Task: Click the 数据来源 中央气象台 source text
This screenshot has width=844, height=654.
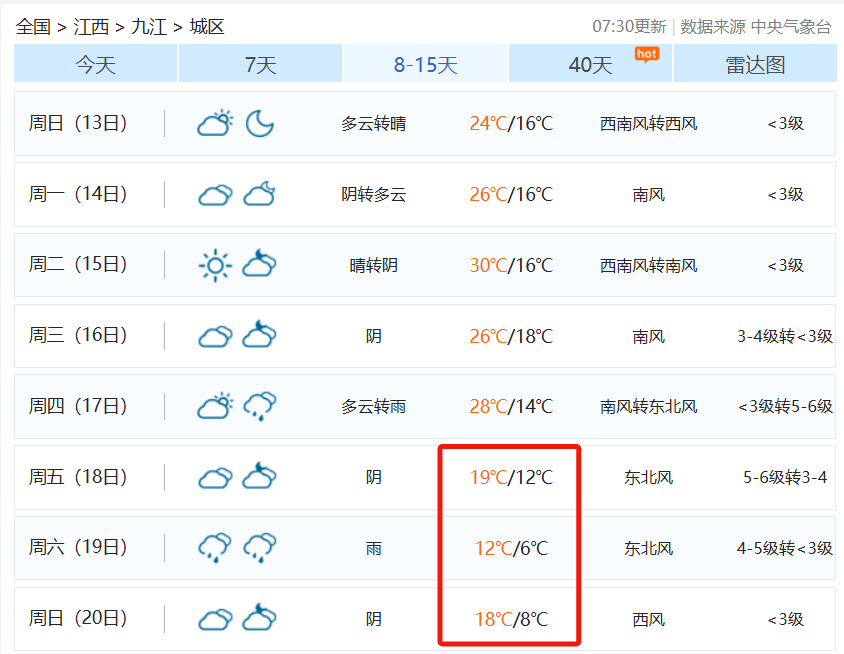Action: click(x=756, y=26)
